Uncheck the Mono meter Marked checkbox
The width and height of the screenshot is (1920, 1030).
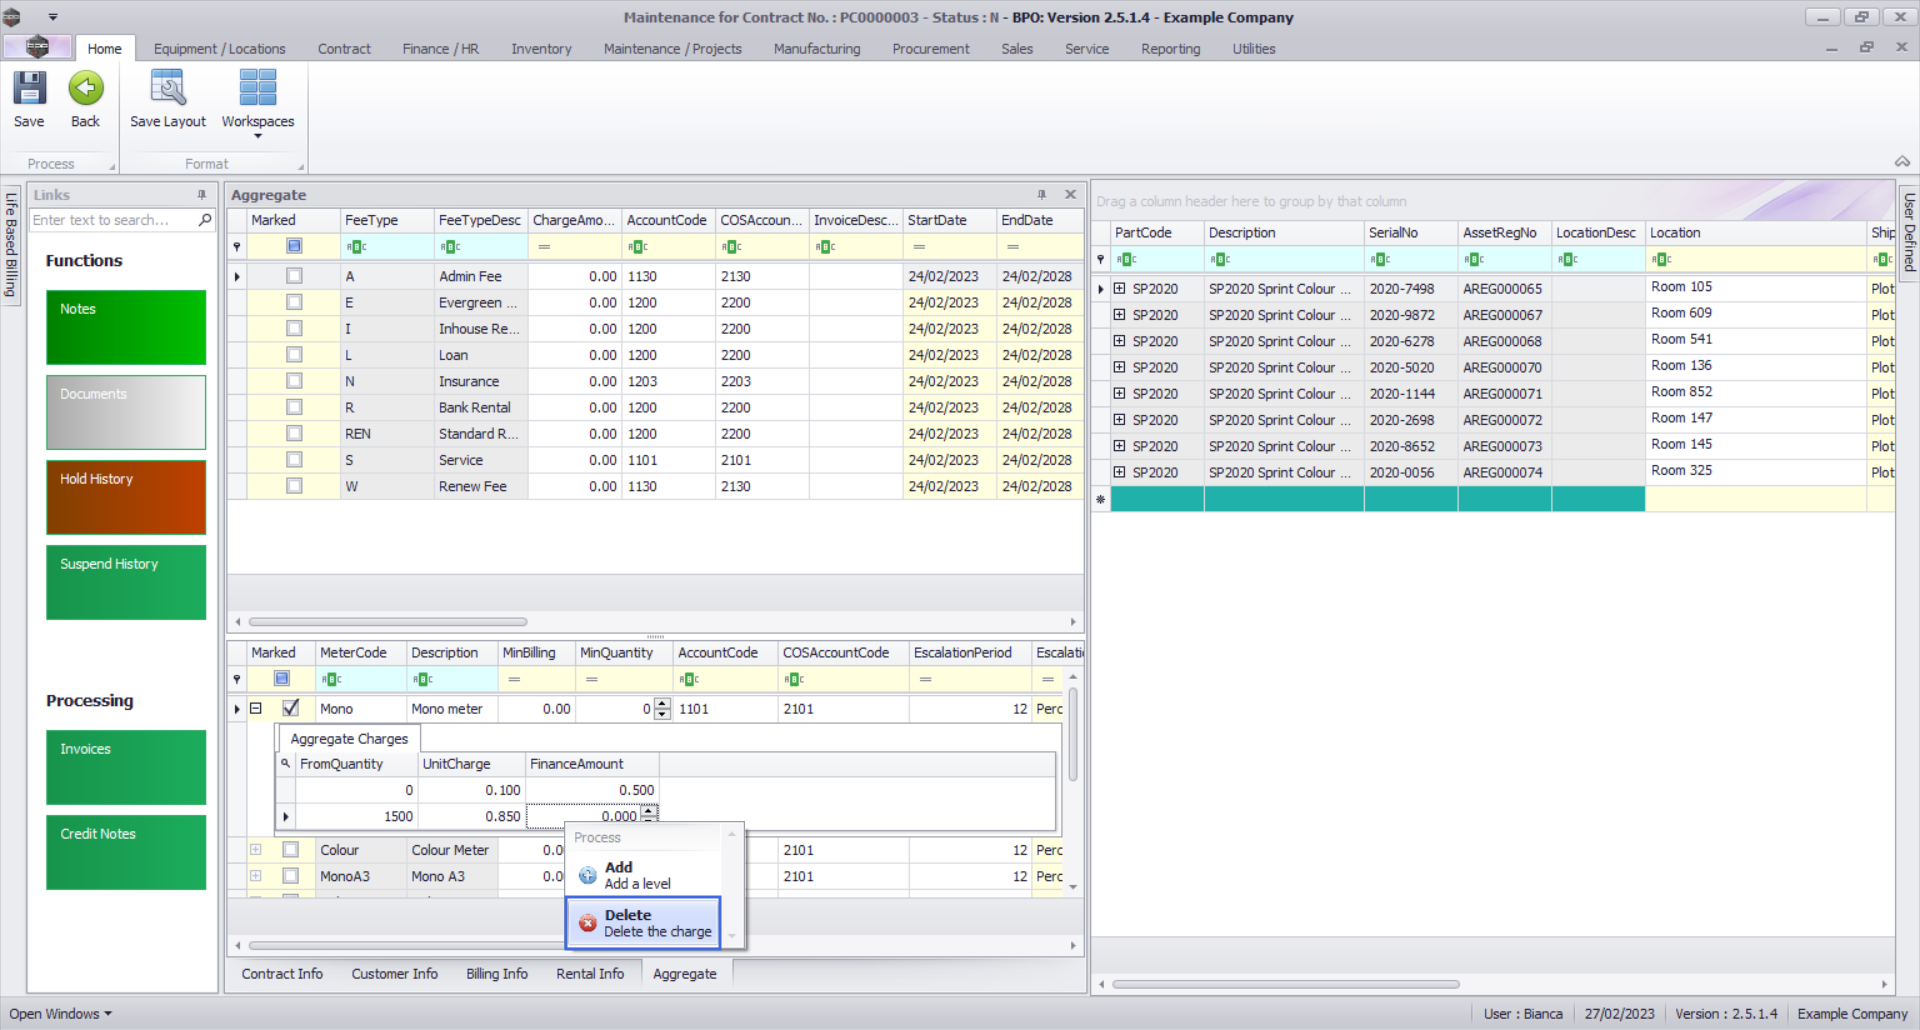pos(290,708)
